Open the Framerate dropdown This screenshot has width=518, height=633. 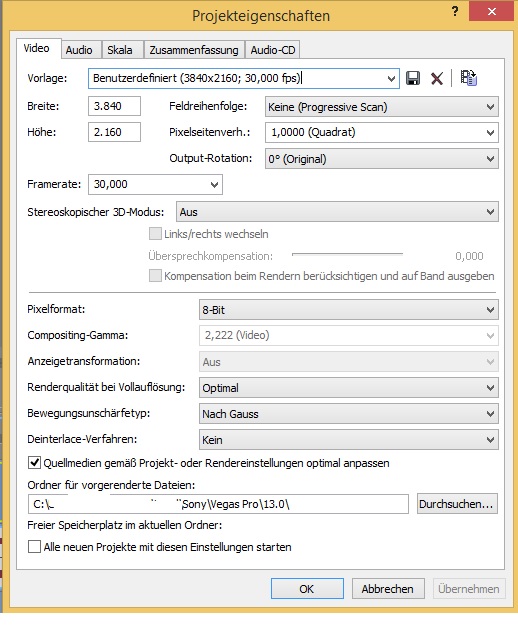click(x=155, y=184)
